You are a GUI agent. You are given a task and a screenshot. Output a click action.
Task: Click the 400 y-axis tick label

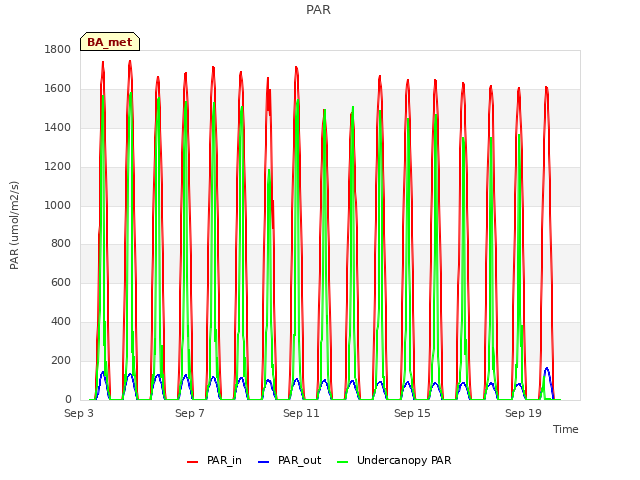tap(61, 322)
